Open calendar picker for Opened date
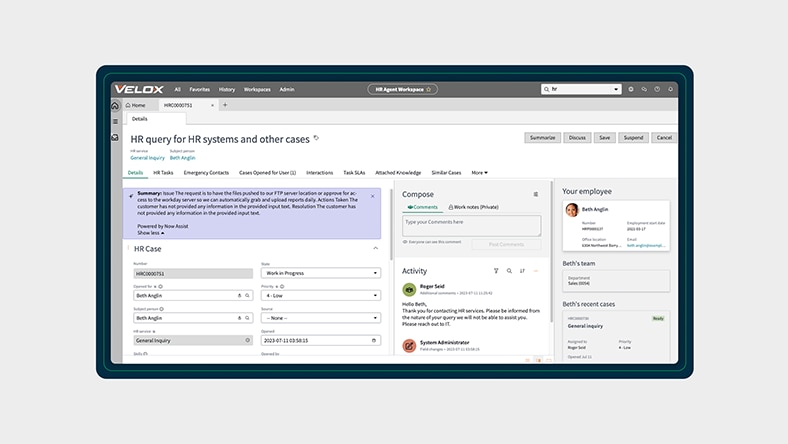The image size is (788, 444). 373,340
